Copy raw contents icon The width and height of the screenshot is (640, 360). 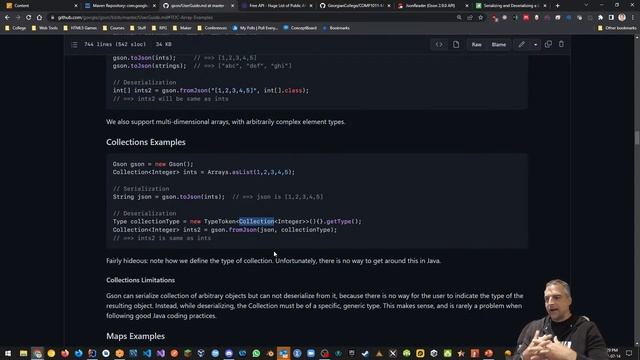(x=548, y=44)
